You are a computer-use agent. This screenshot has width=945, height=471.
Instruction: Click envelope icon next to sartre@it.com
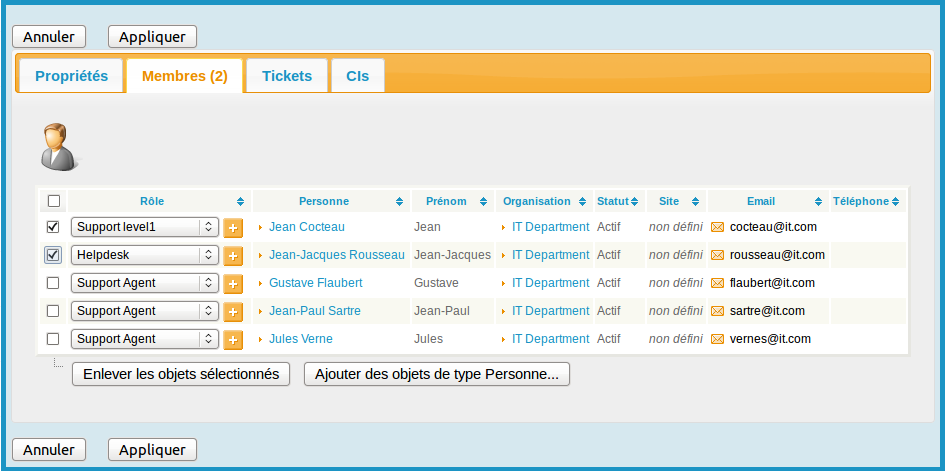[x=717, y=311]
